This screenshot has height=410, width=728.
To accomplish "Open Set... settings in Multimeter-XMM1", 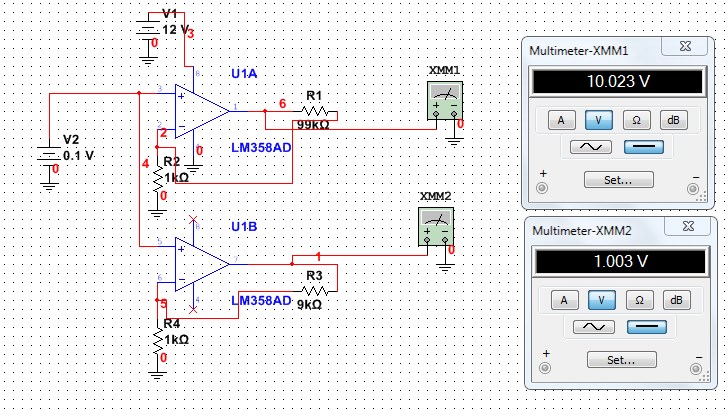I will point(619,180).
